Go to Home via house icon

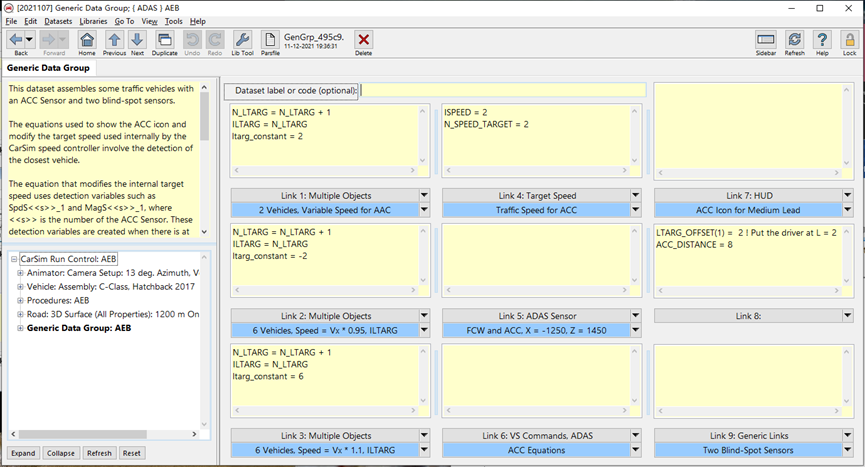pos(87,40)
